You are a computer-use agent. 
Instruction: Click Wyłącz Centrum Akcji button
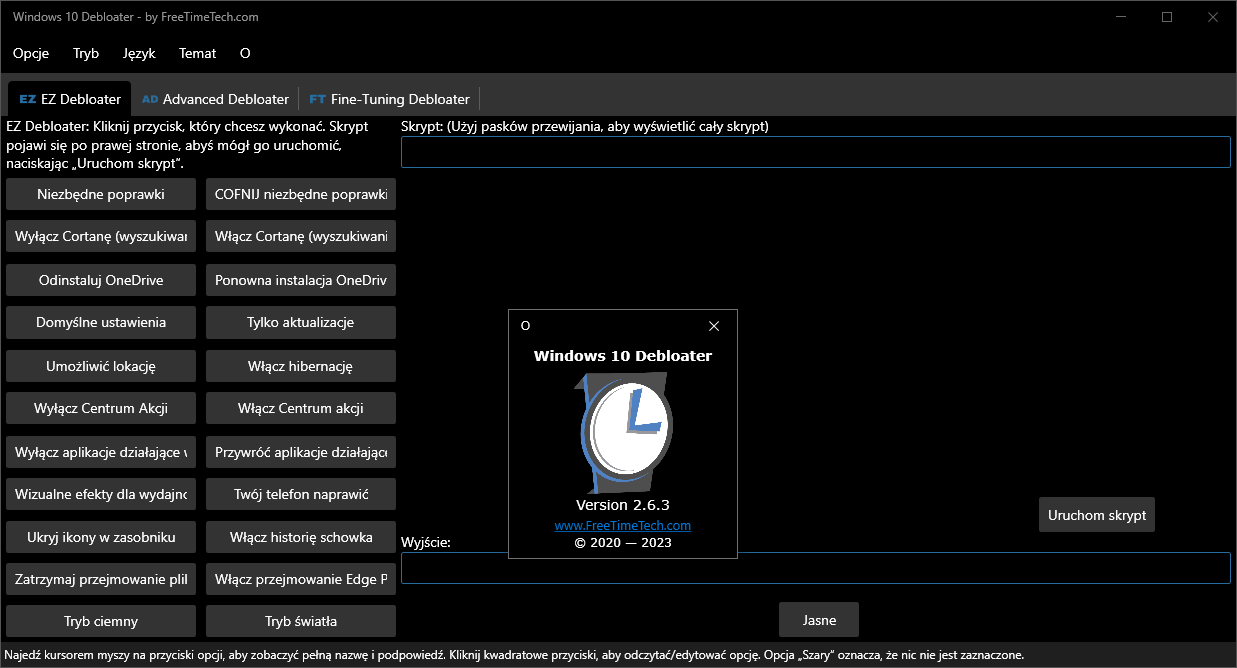101,408
